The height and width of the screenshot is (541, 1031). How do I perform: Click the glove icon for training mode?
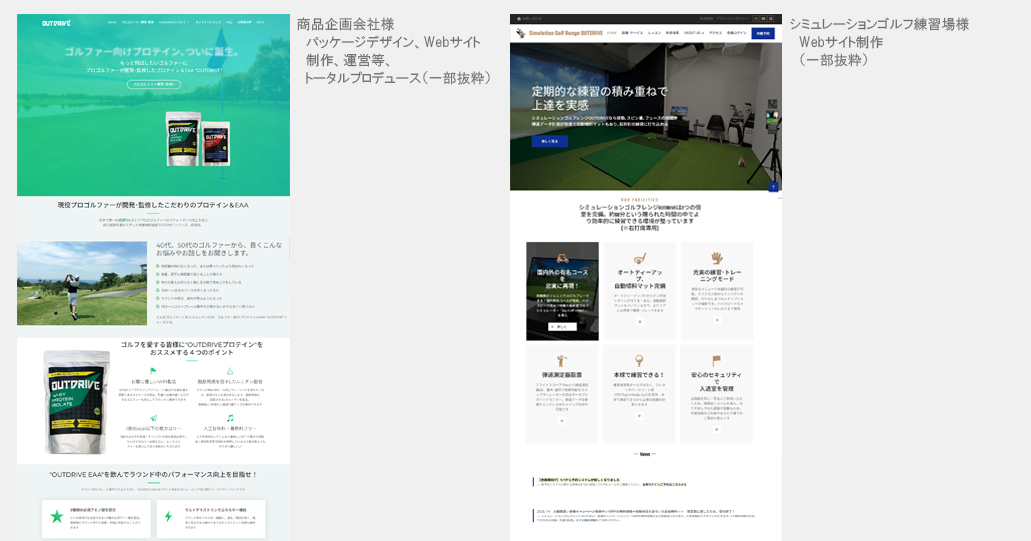[716, 258]
